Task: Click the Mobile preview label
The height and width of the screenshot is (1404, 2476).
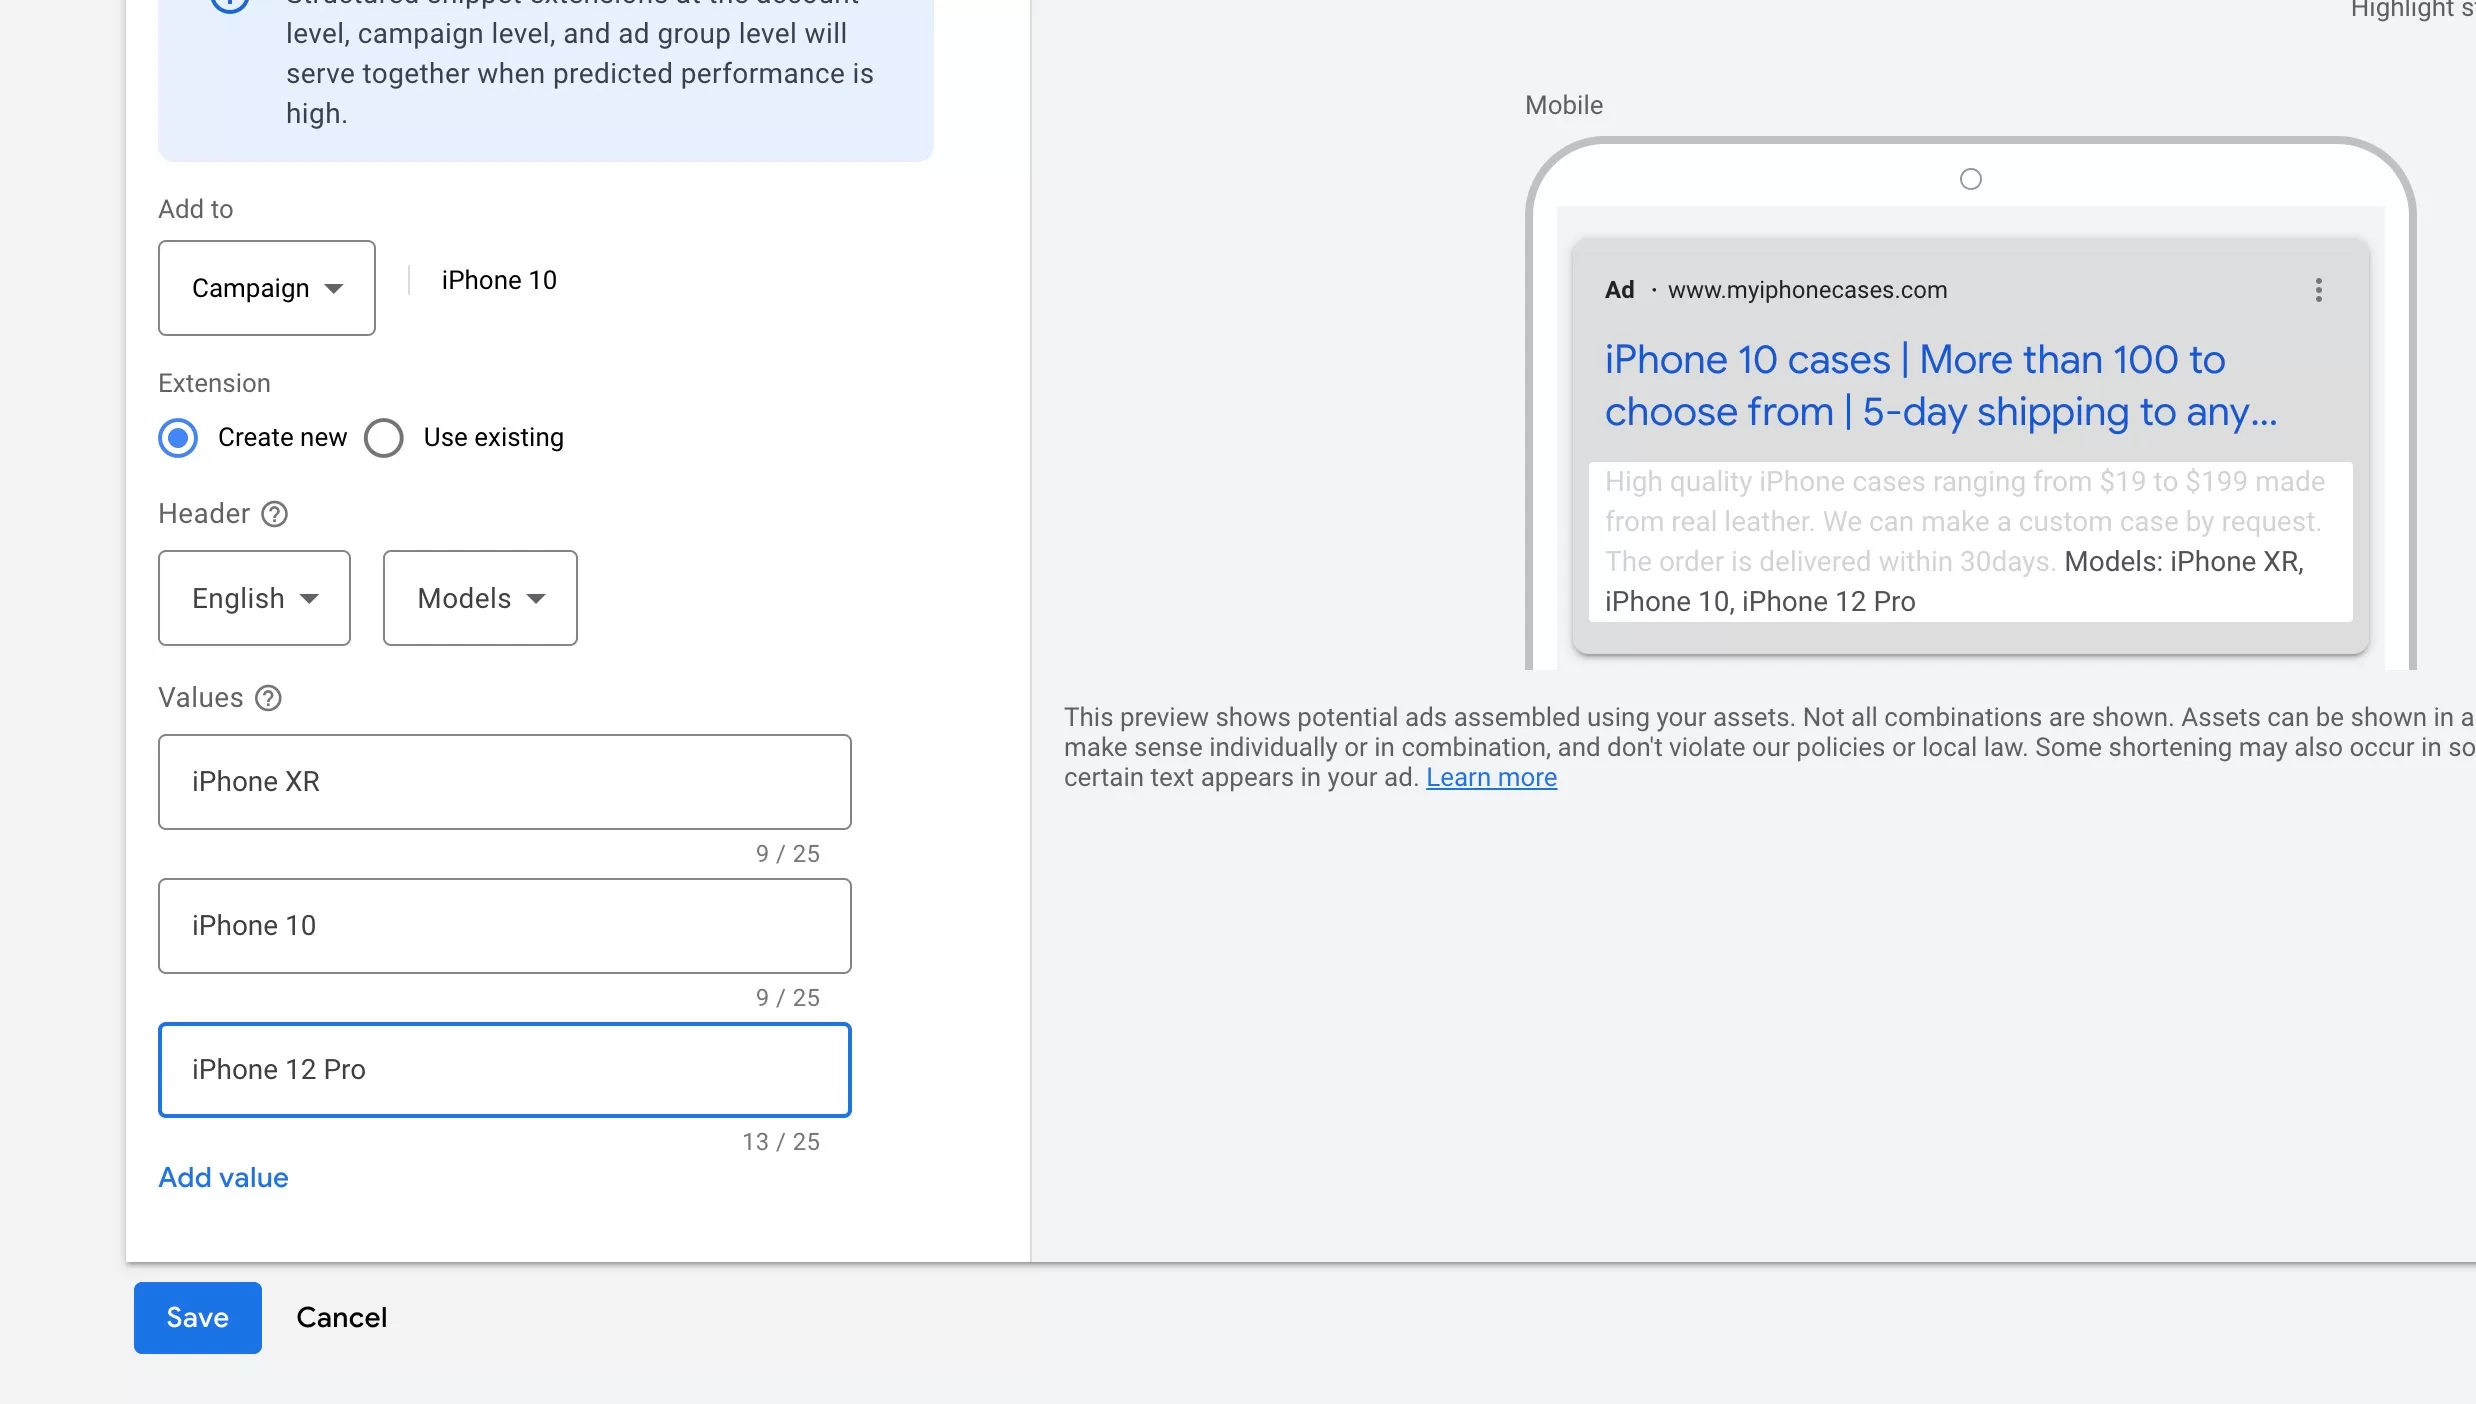Action: tap(1564, 105)
